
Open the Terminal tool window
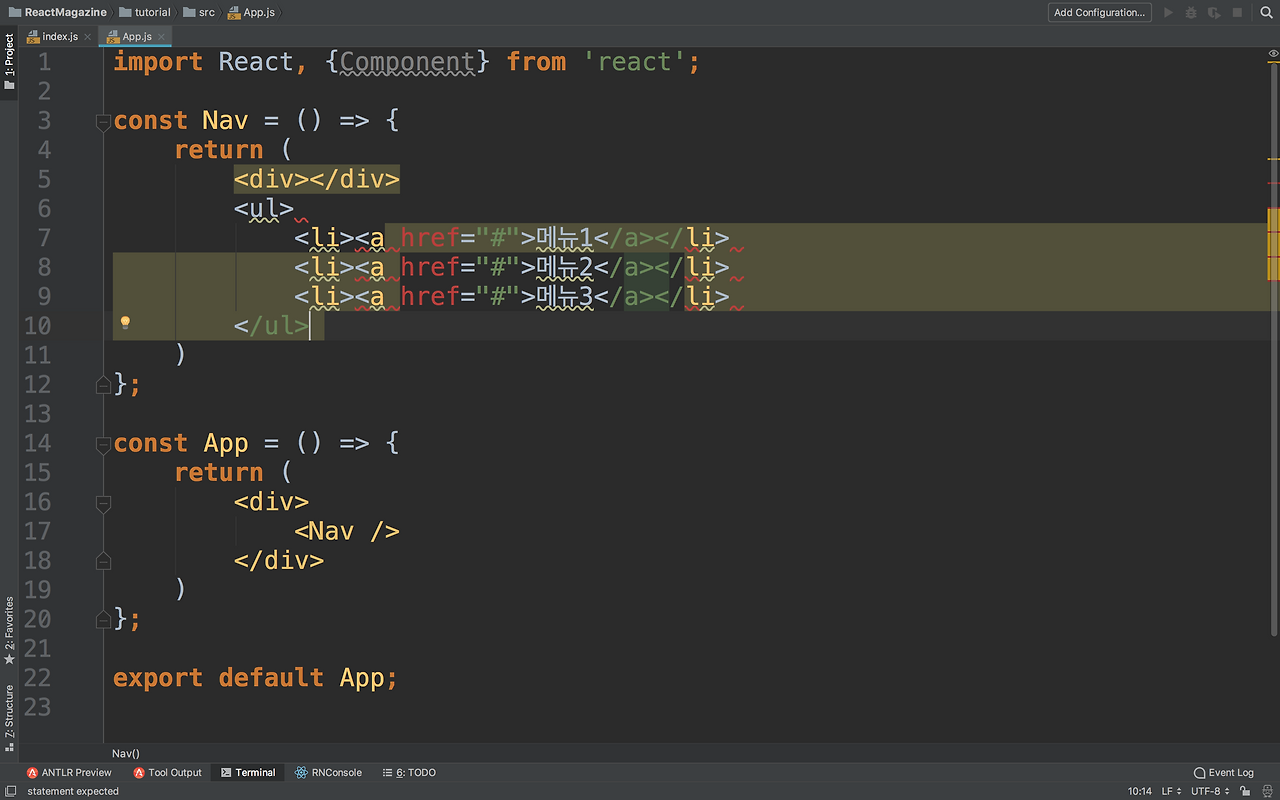click(248, 772)
